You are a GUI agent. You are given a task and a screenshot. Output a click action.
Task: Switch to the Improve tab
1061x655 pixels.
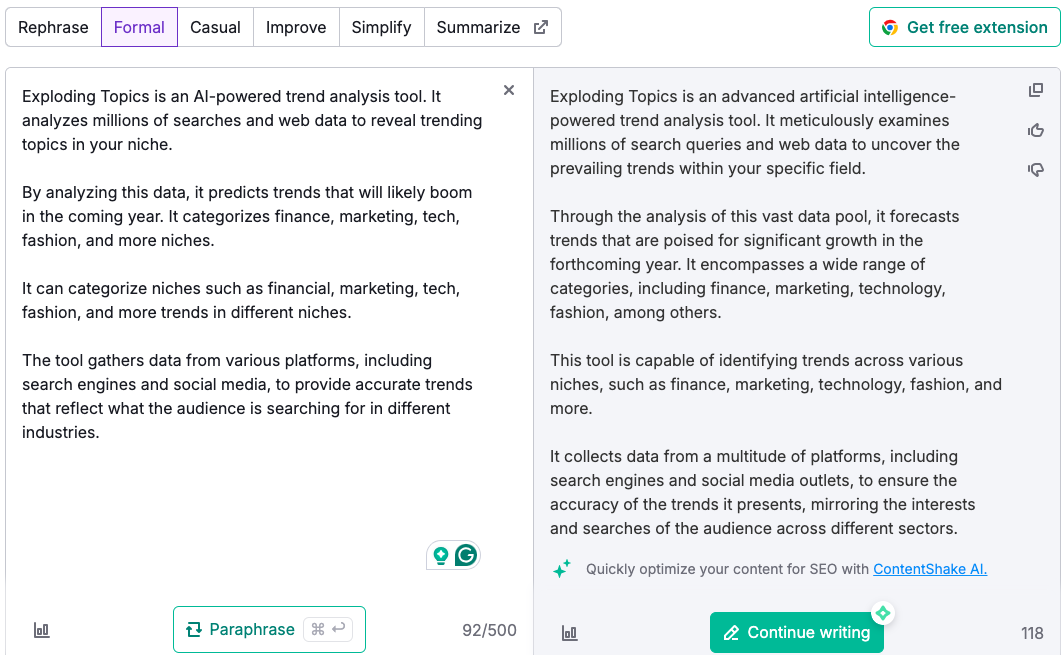point(296,27)
